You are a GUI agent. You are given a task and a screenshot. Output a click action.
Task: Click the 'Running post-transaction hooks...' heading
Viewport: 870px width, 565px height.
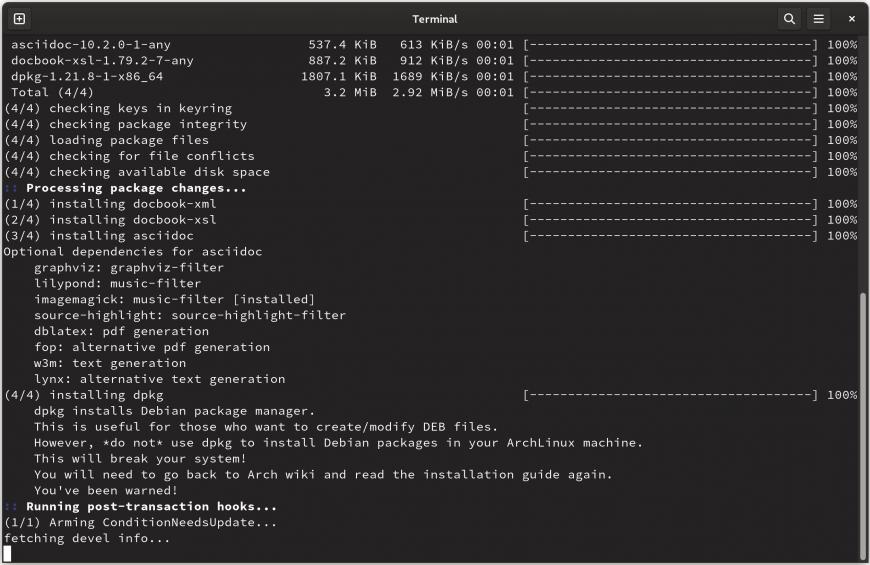pyautogui.click(x=151, y=506)
